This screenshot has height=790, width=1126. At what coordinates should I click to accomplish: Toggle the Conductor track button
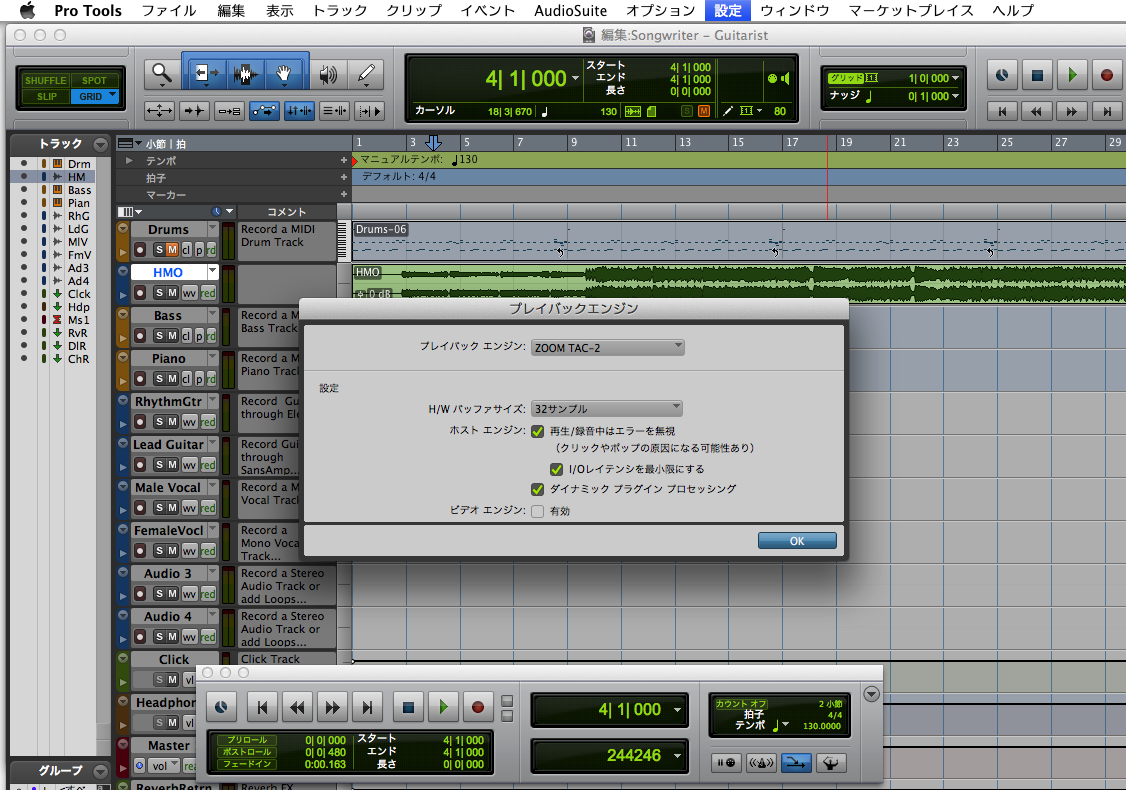831,763
